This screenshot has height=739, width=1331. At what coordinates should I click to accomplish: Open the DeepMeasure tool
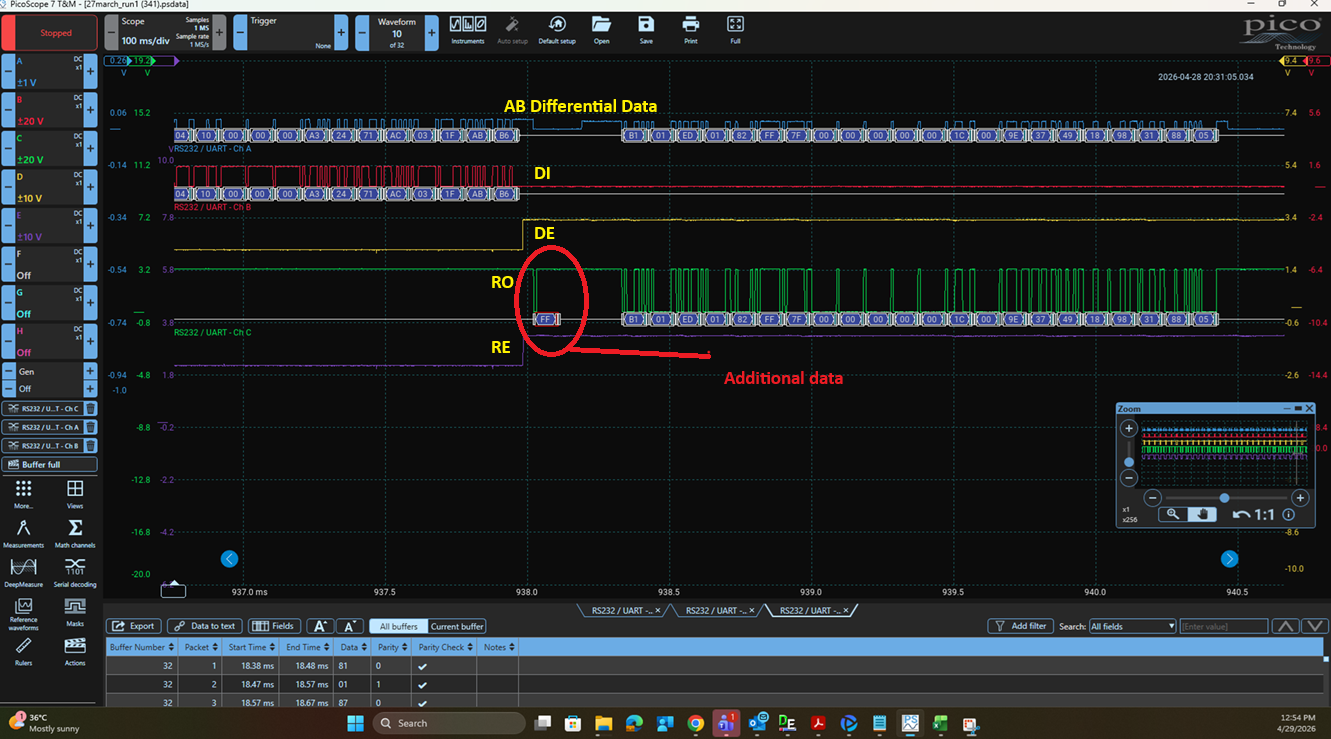pos(23,571)
